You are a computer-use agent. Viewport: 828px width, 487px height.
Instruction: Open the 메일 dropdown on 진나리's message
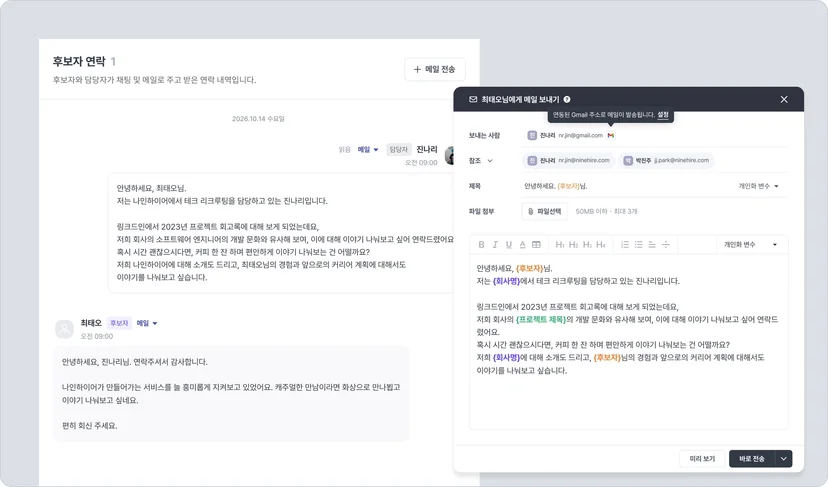coord(368,149)
